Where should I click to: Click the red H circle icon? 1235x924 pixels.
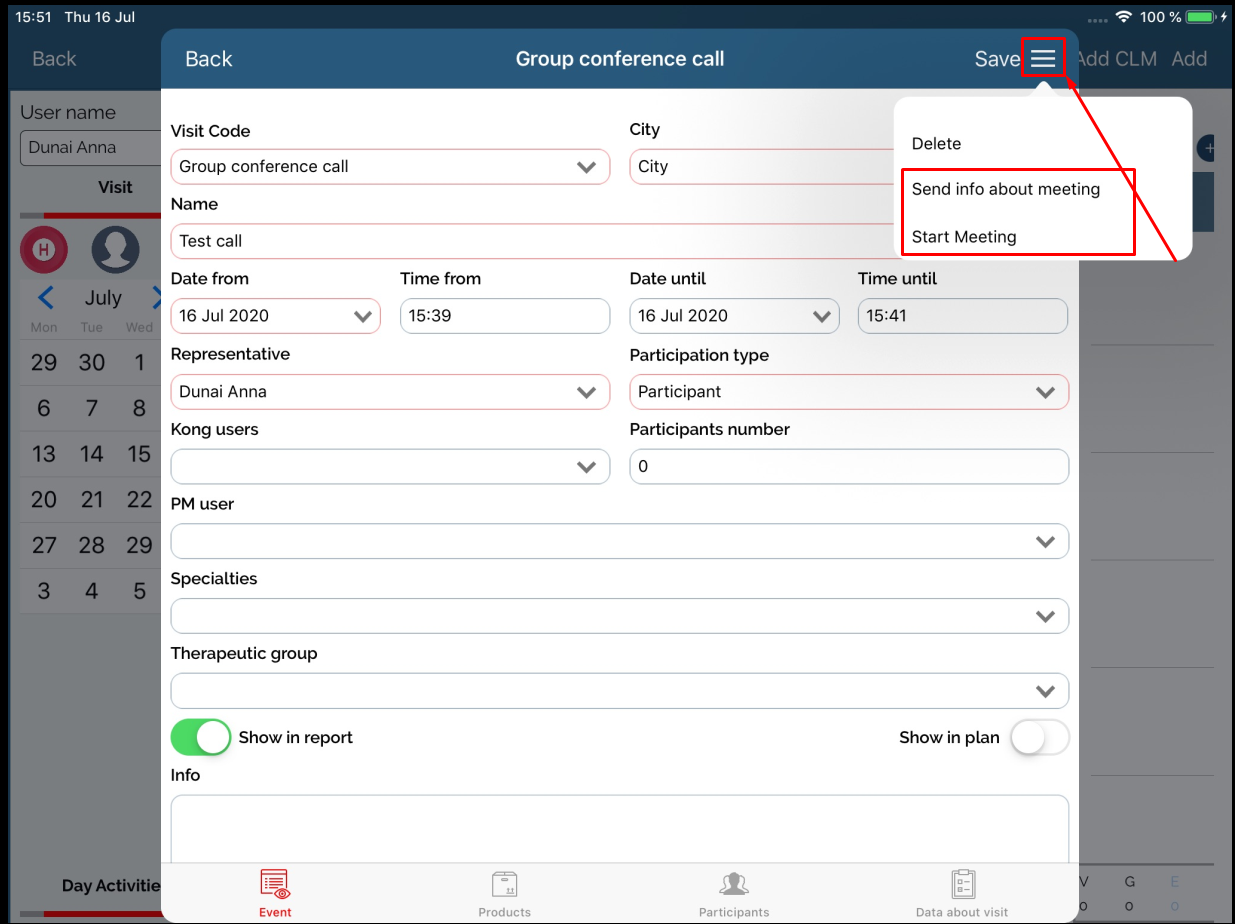coord(44,250)
